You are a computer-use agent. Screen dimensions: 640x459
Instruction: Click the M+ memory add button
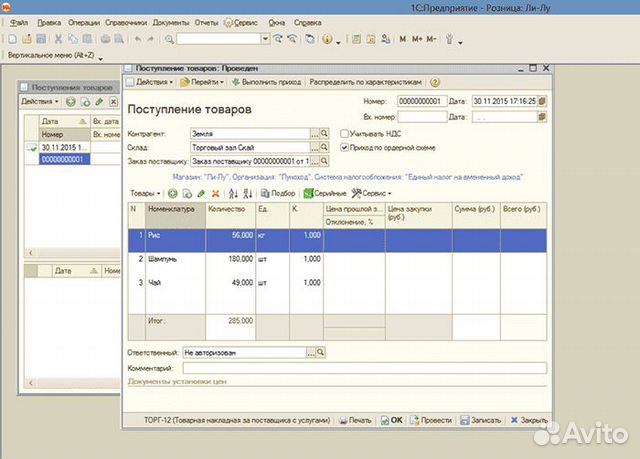coord(417,39)
